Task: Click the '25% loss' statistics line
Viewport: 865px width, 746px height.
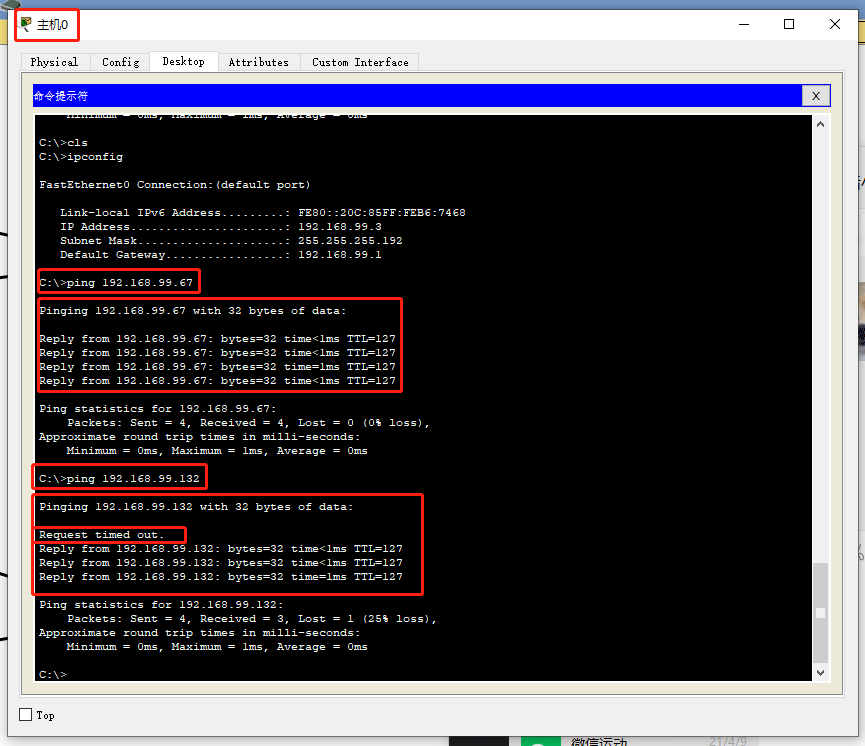Action: point(252,619)
